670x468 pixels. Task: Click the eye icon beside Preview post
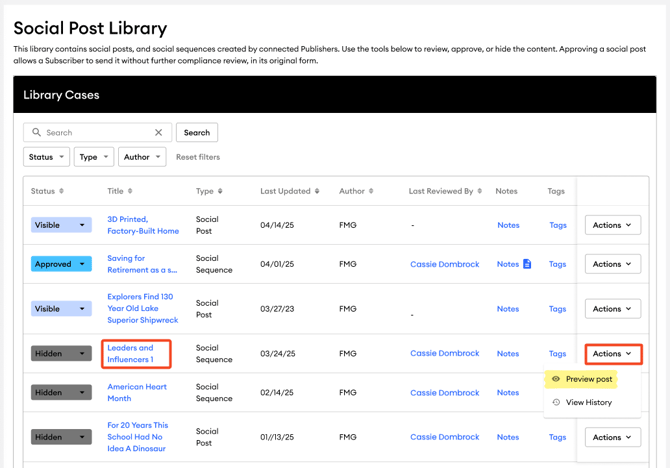[x=556, y=379]
